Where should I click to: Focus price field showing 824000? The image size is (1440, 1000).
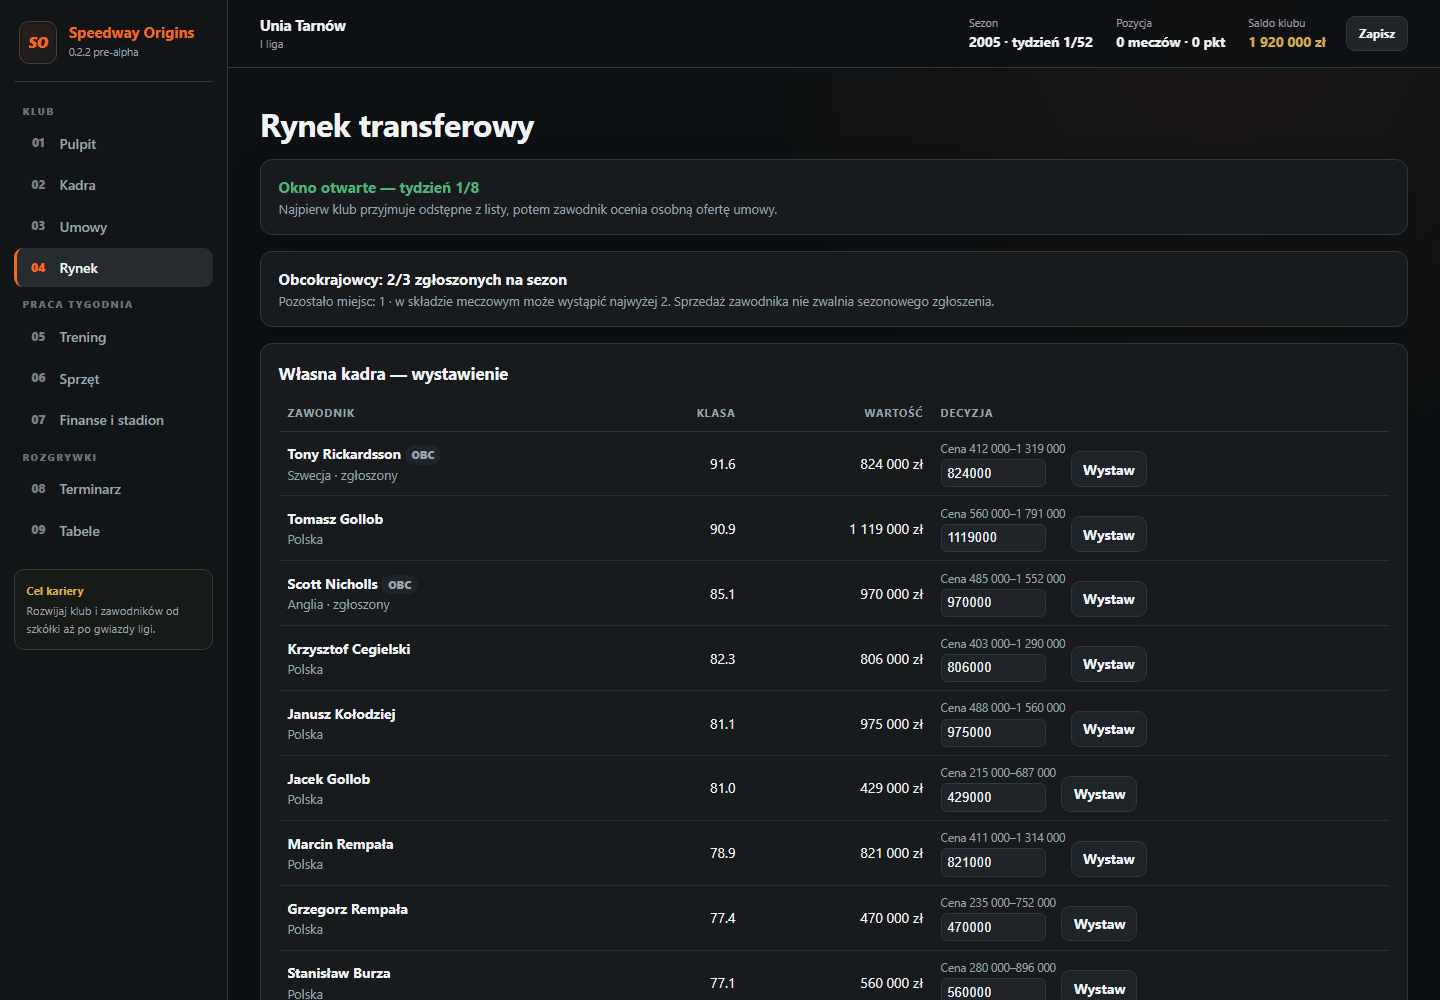coord(993,473)
